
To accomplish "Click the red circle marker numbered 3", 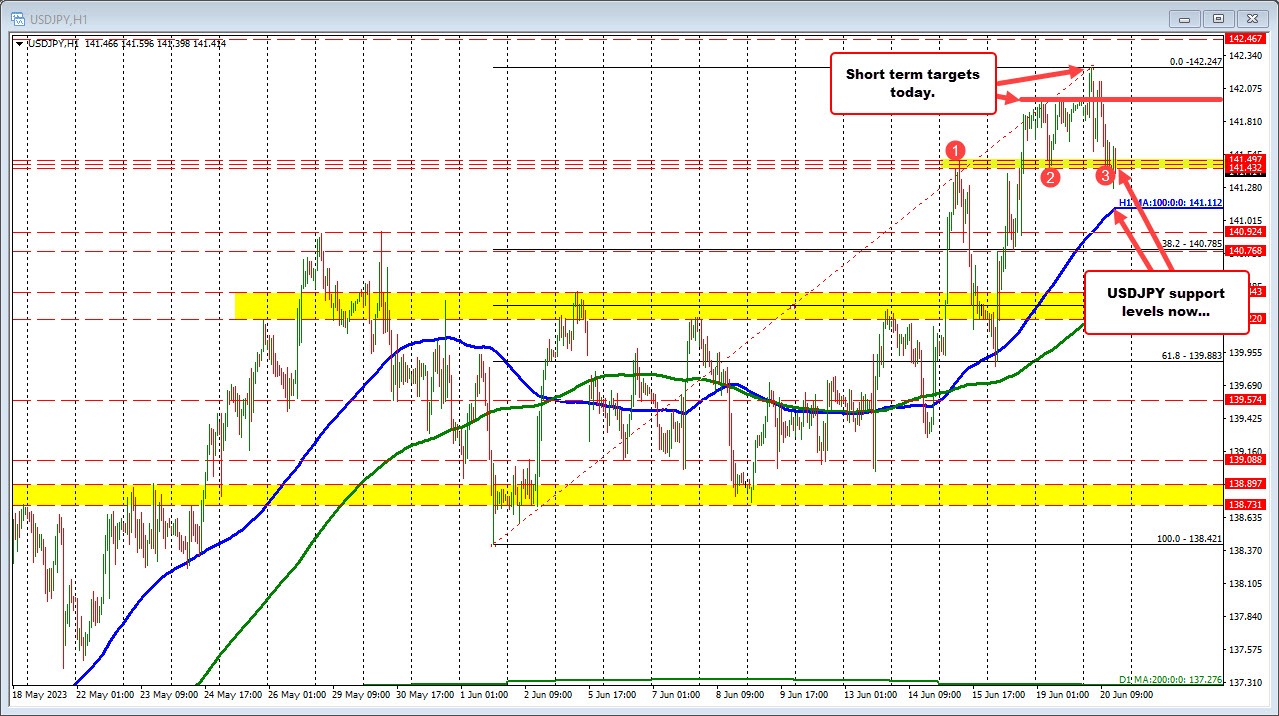I will pyautogui.click(x=1105, y=176).
